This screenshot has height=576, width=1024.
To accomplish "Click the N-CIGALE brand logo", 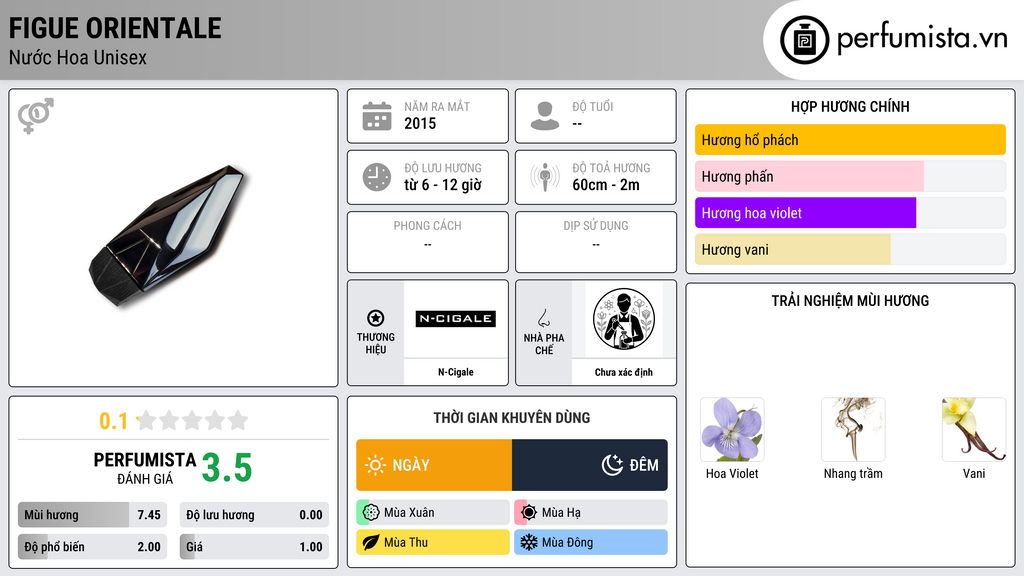I will coord(456,319).
